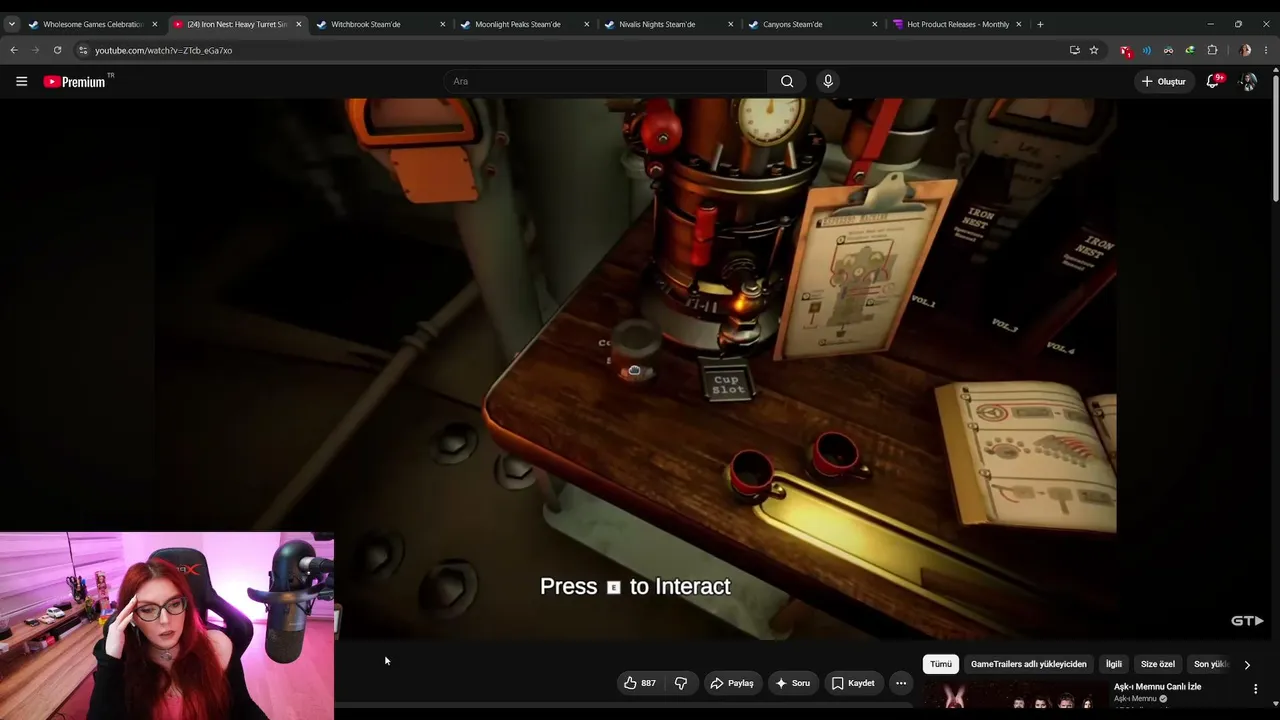Open the Extensions puzzle-piece menu

(x=1212, y=50)
